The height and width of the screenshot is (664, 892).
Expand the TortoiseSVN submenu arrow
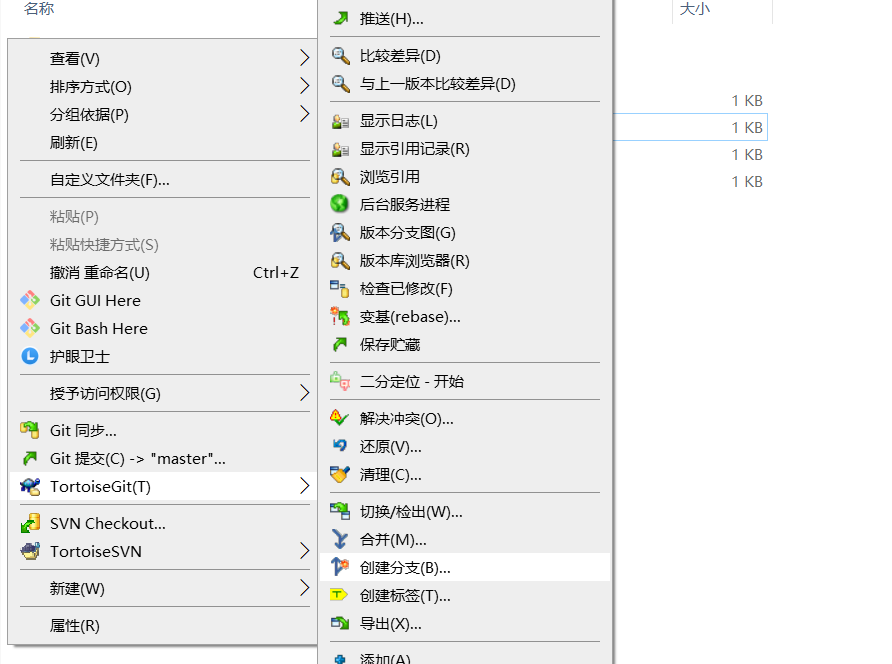click(x=305, y=551)
